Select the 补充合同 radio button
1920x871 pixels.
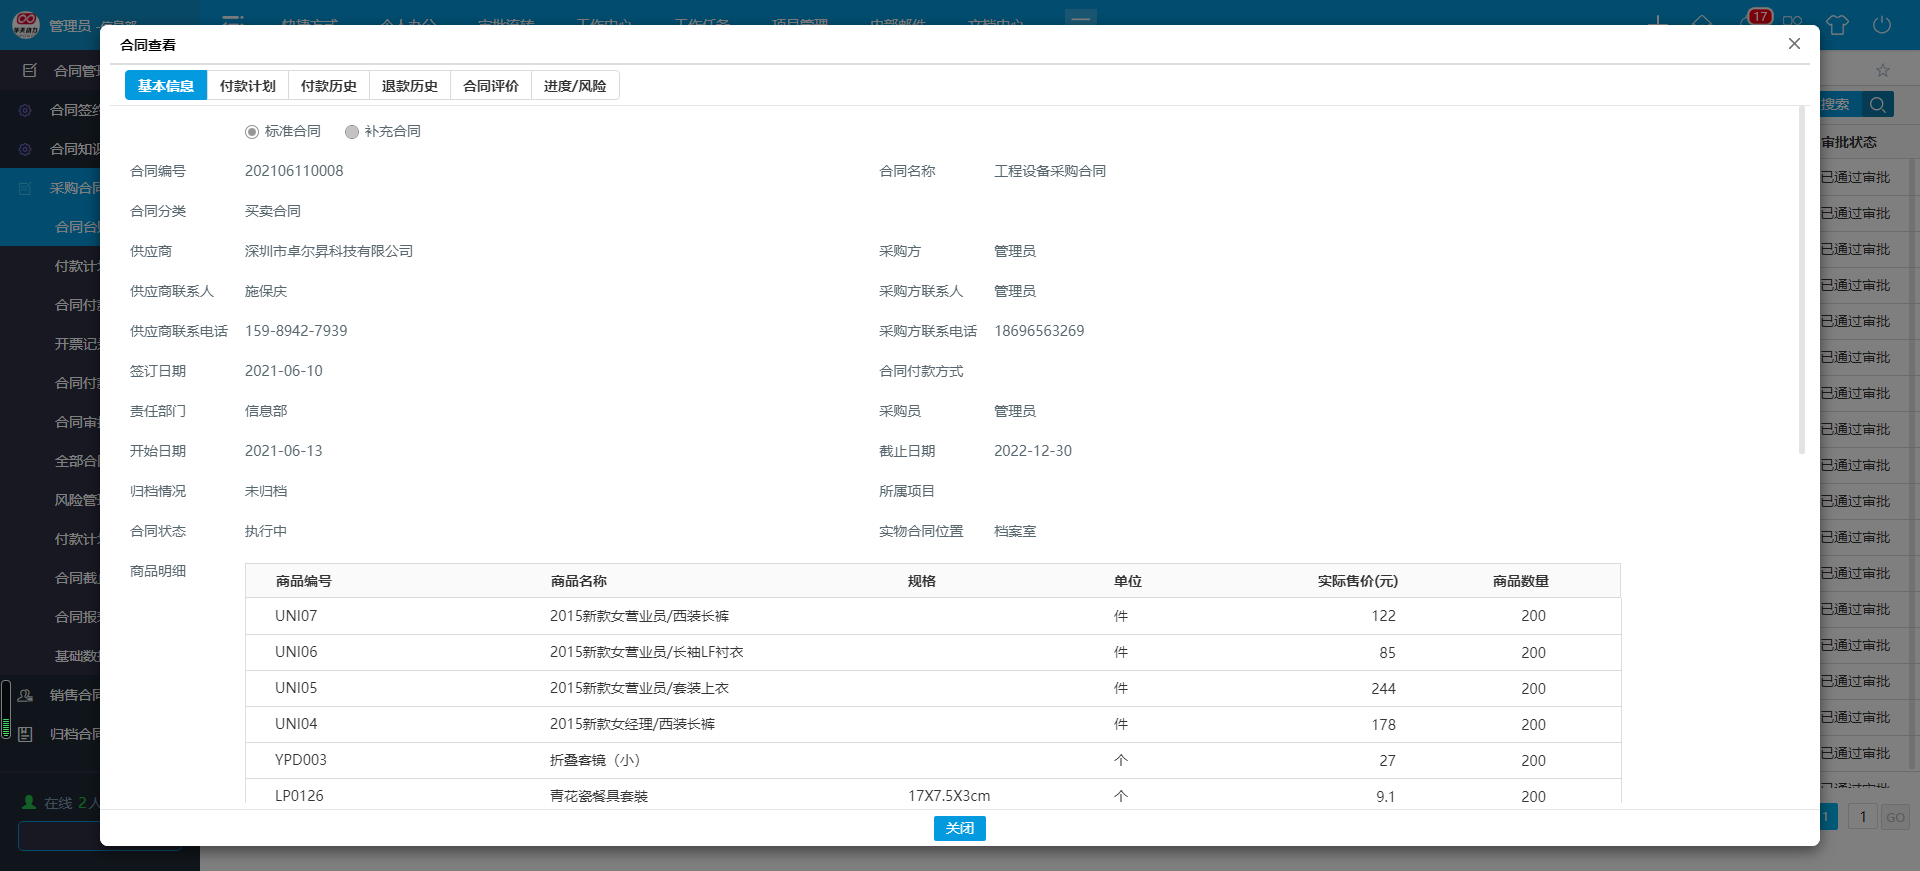(x=352, y=132)
